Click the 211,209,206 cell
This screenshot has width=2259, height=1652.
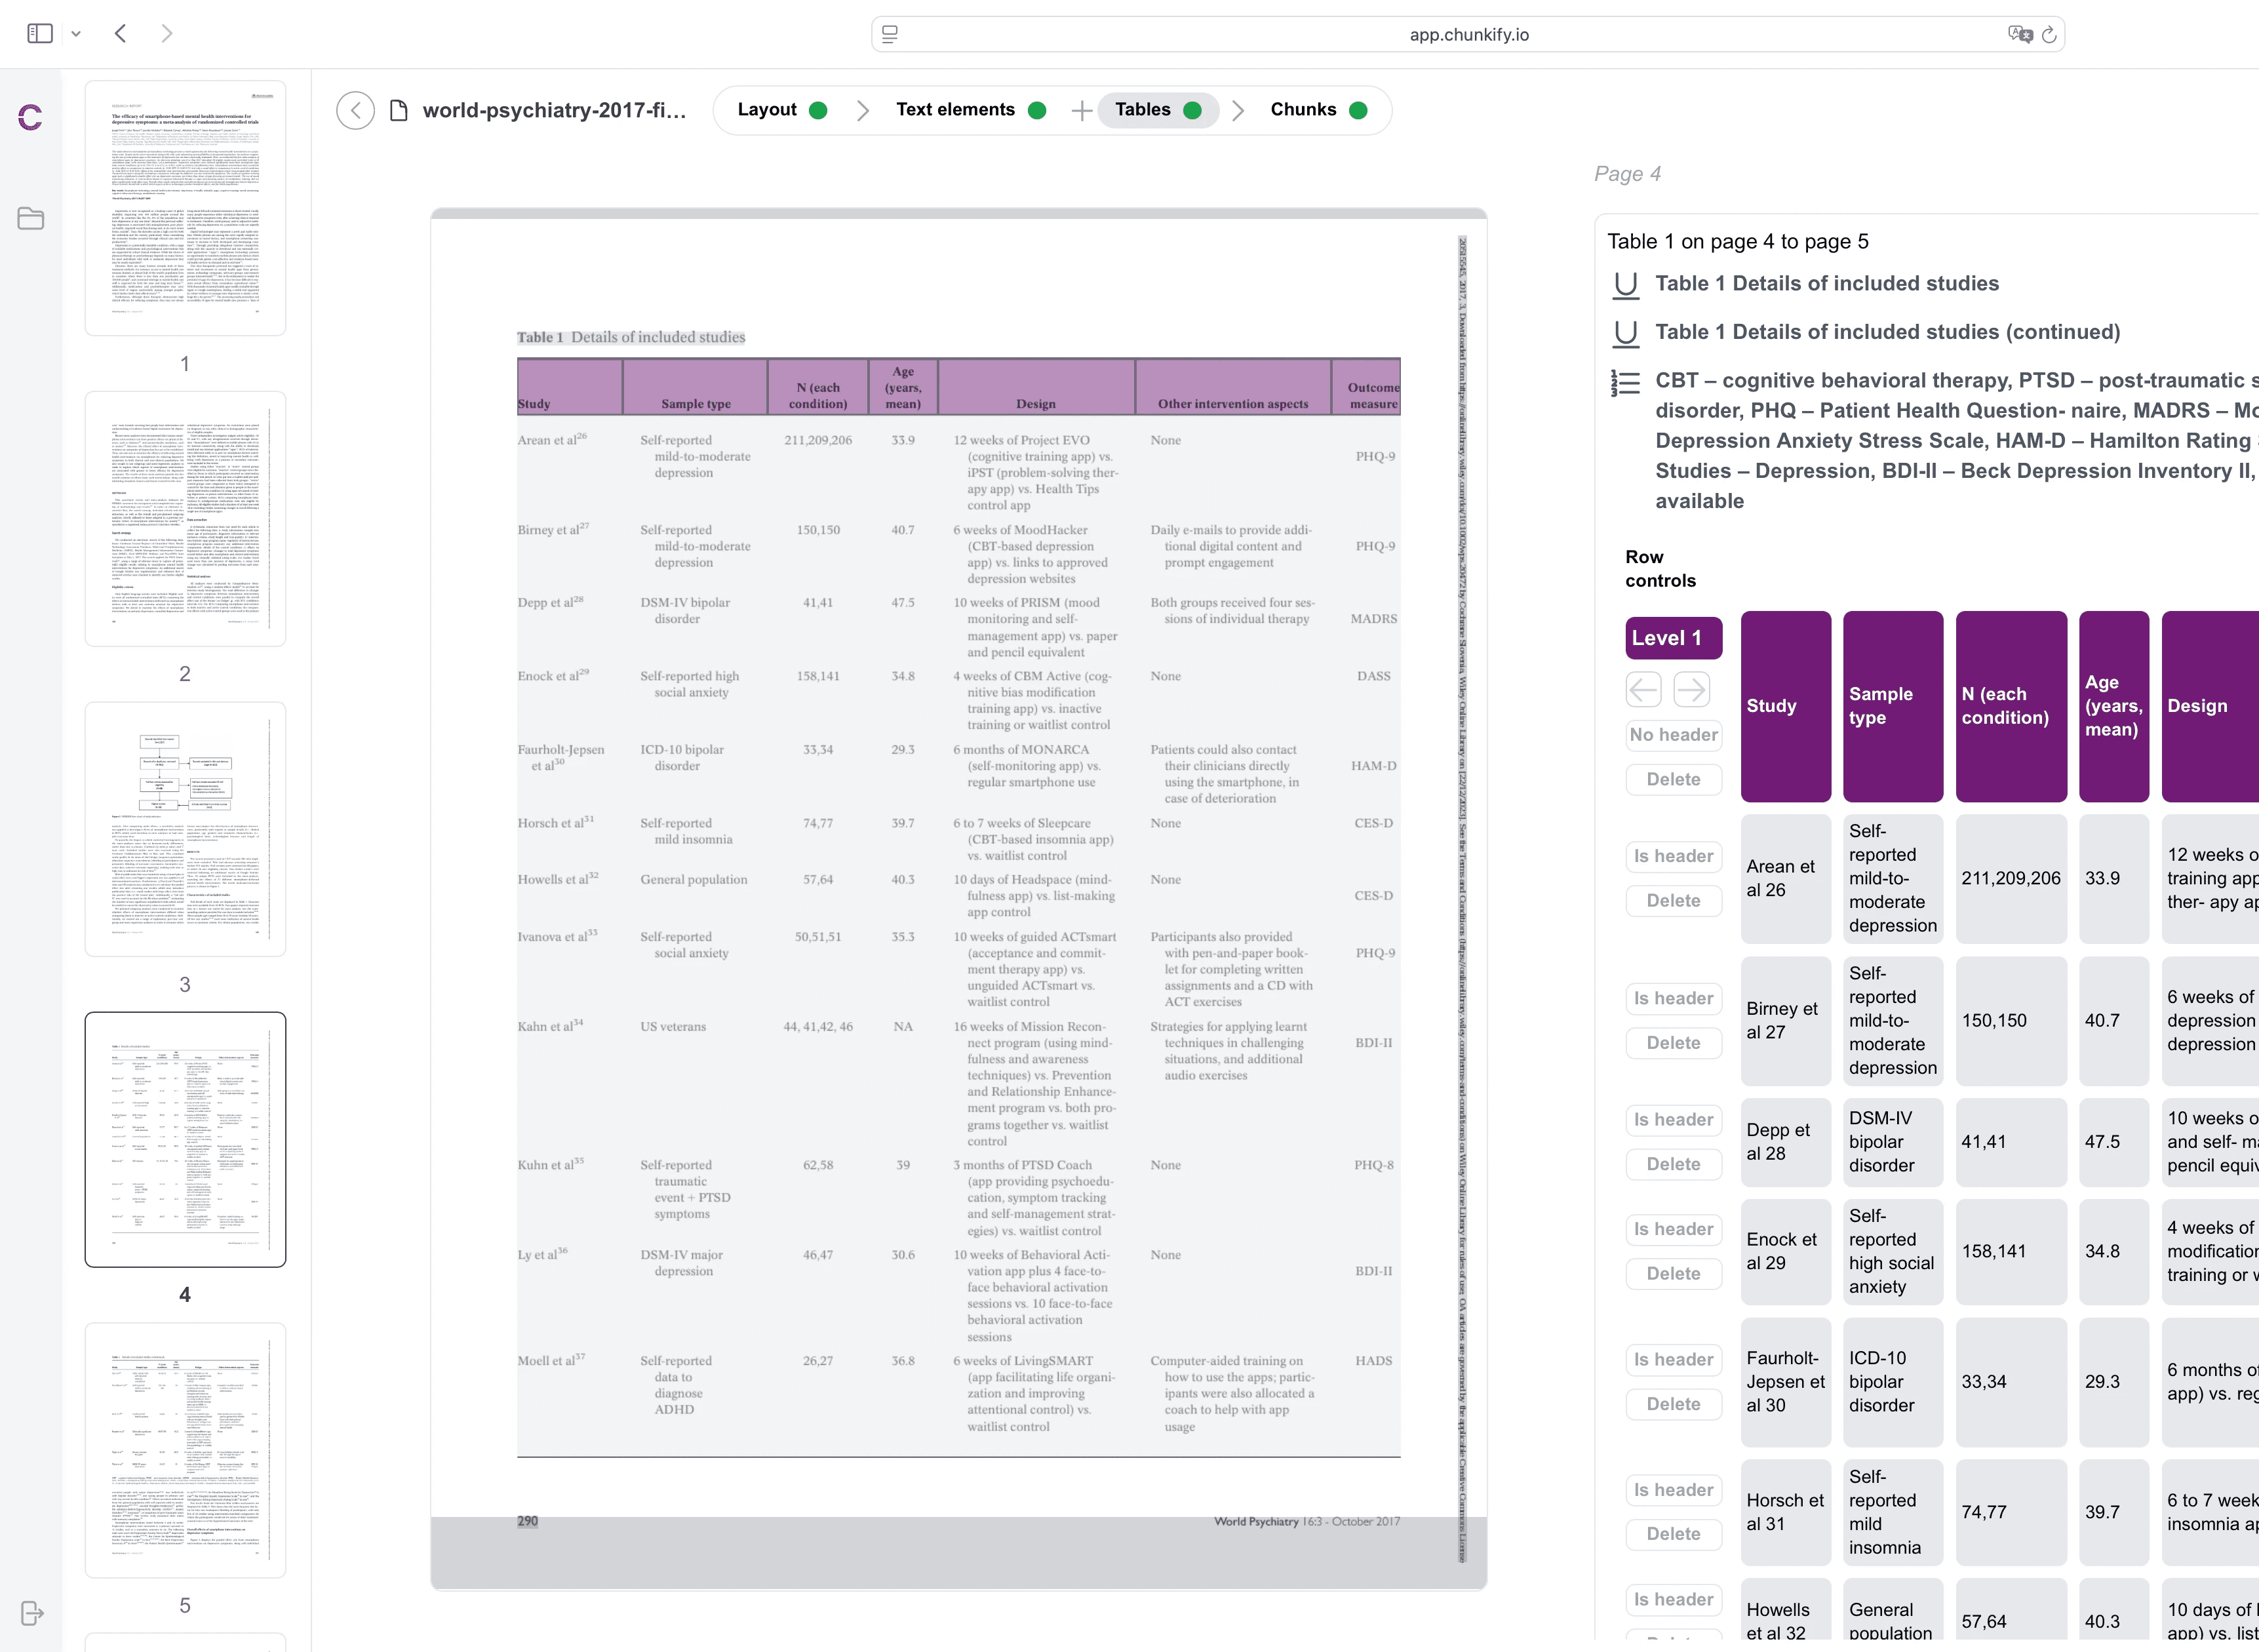[x=2010, y=878]
